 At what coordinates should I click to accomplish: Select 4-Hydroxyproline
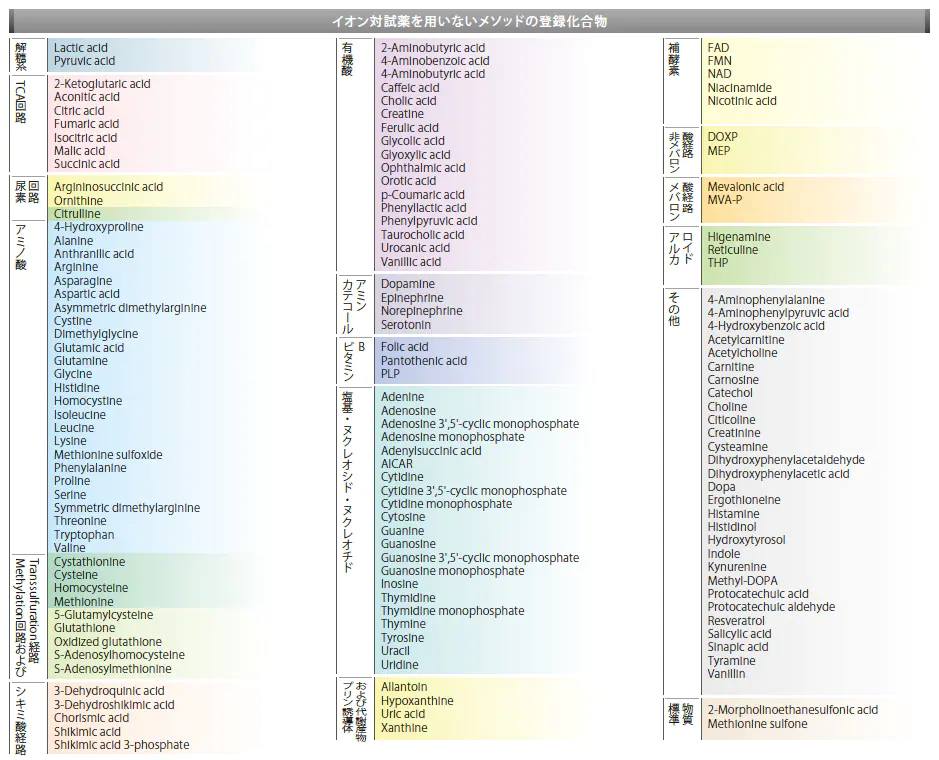click(x=99, y=227)
